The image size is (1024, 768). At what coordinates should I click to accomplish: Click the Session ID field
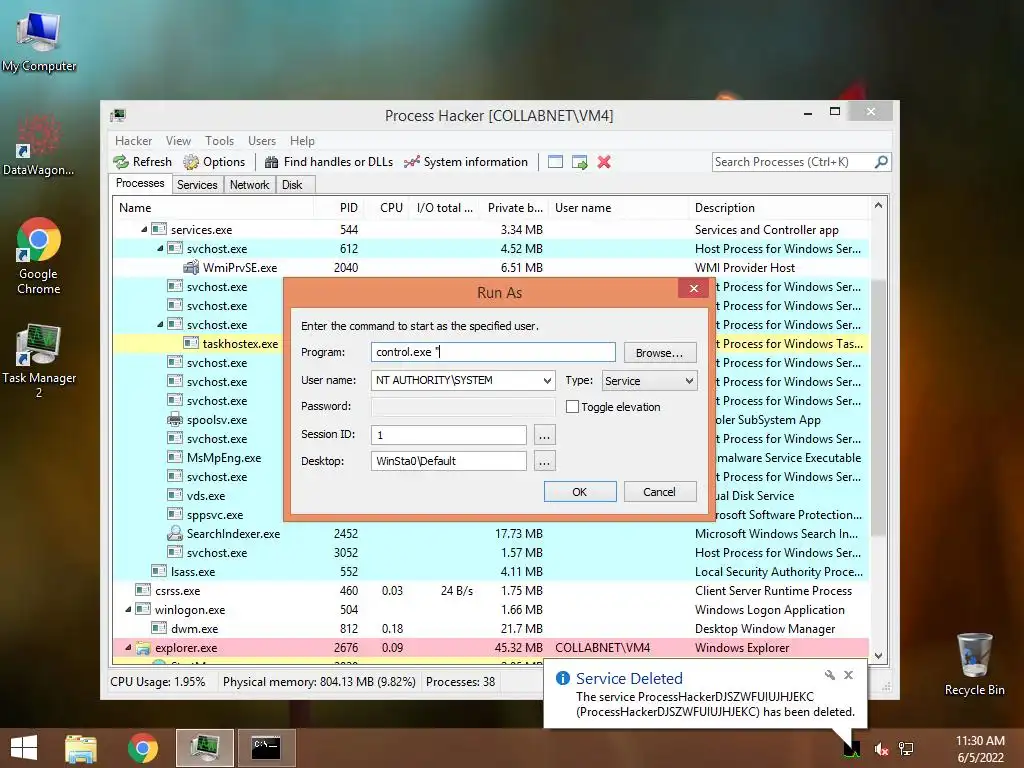(x=449, y=435)
